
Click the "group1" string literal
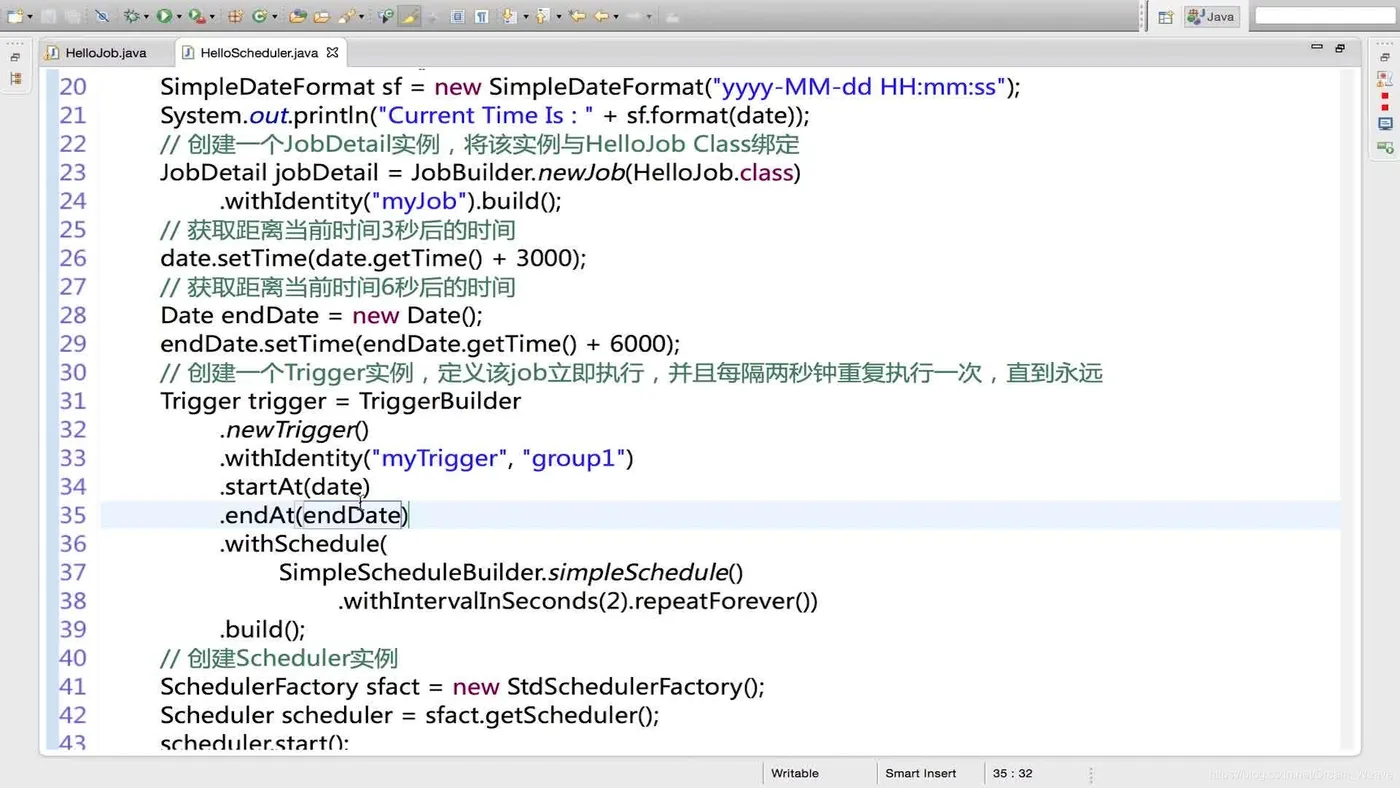click(x=573, y=458)
